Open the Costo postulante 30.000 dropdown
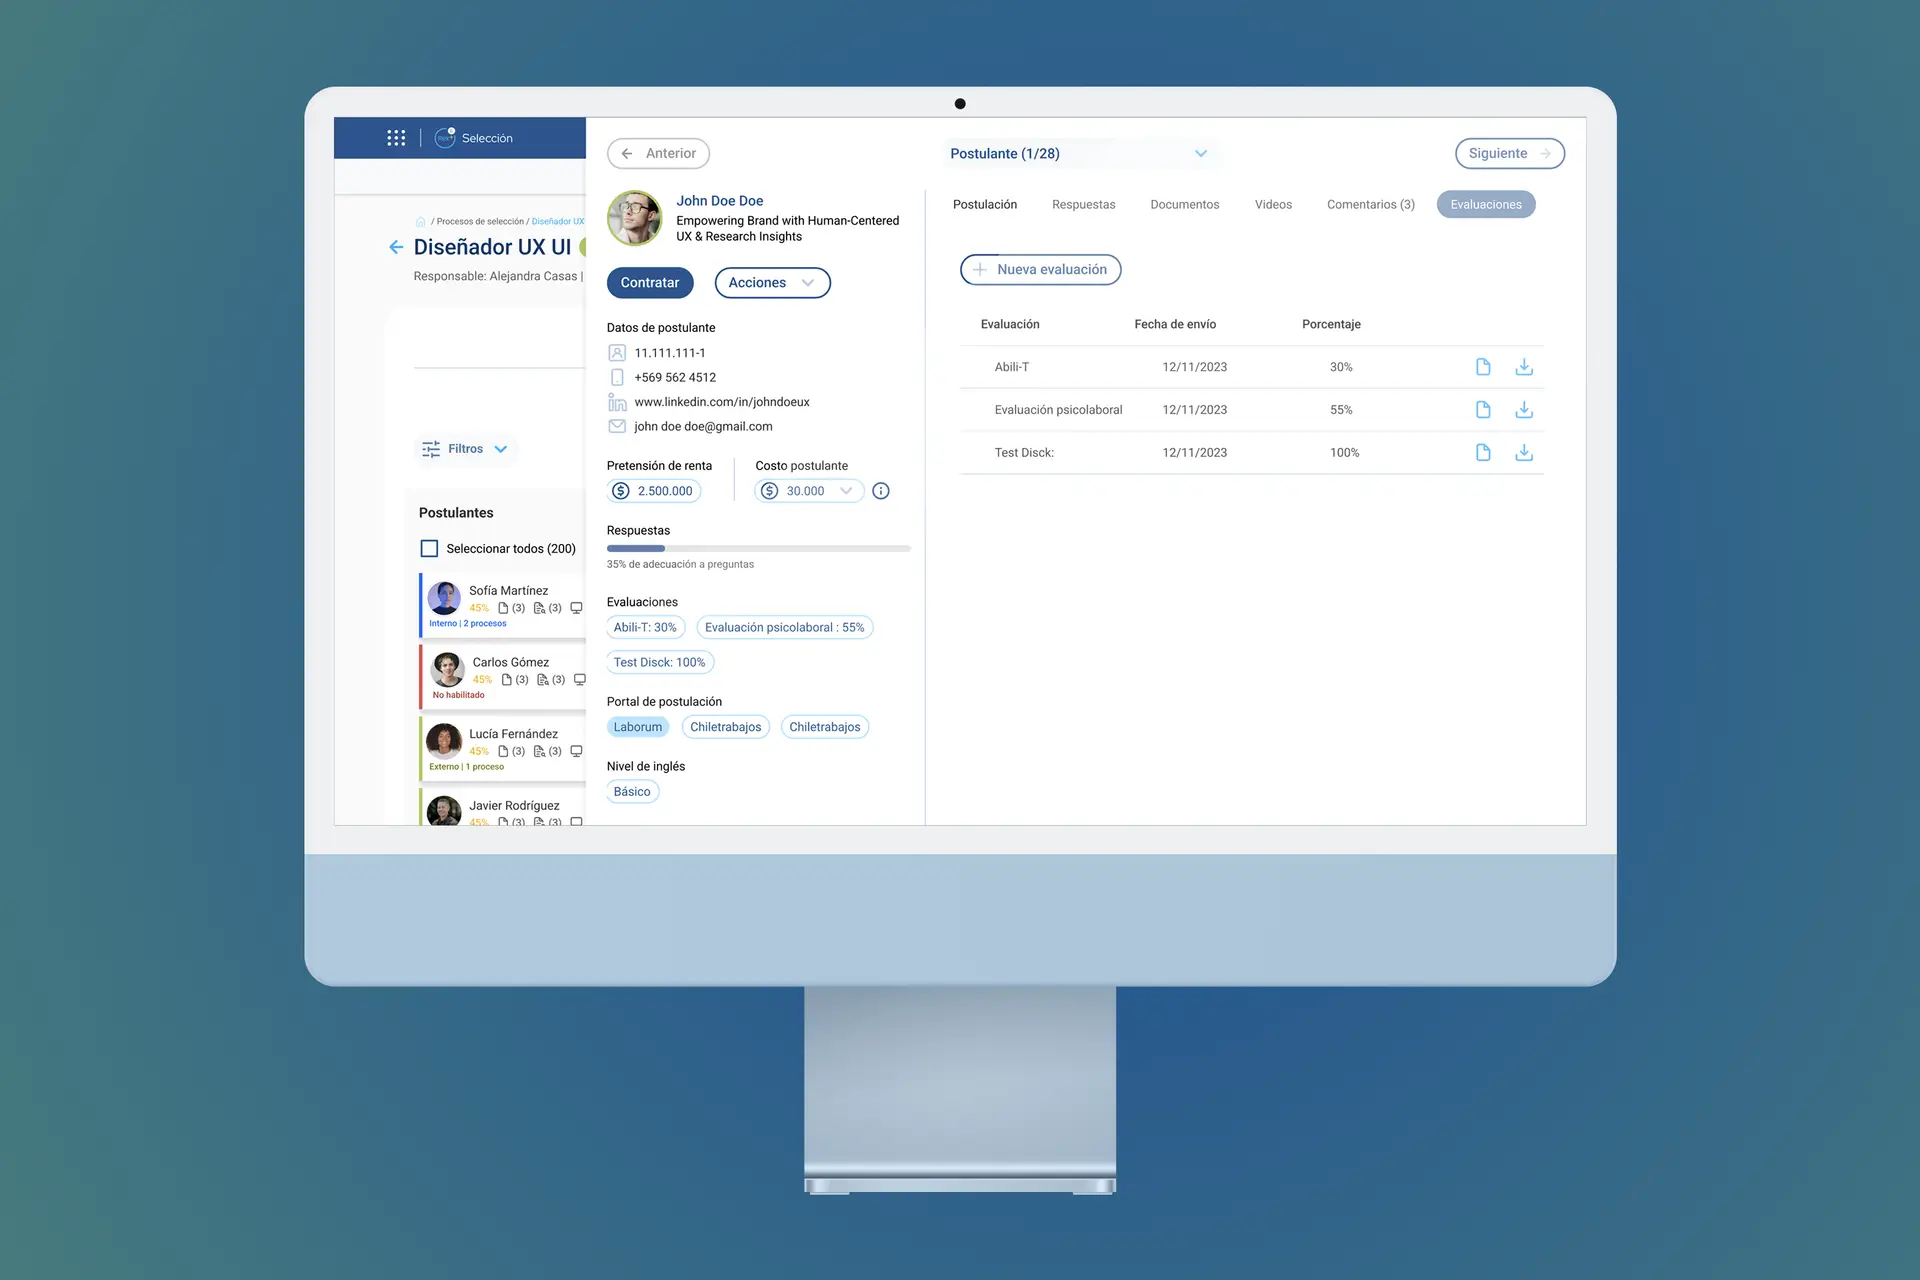The width and height of the screenshot is (1920, 1280). tap(808, 491)
